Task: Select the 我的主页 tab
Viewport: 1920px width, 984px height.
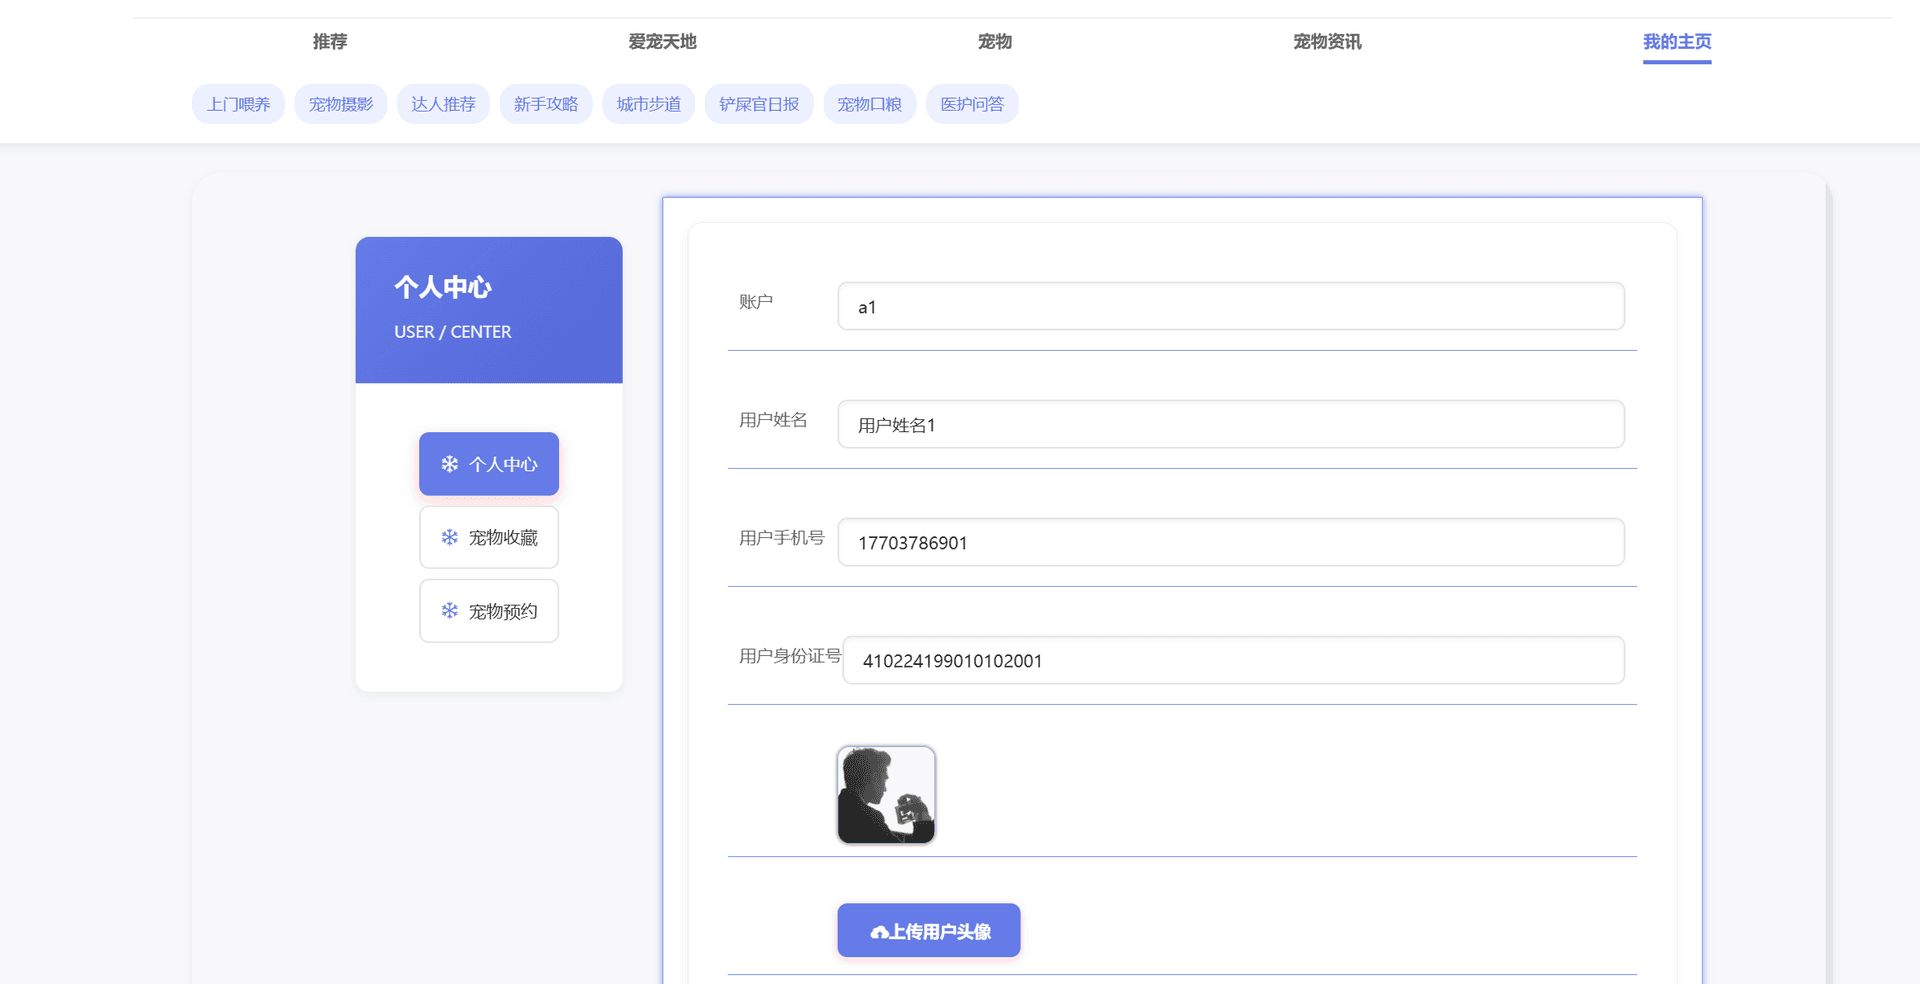Action: tap(1676, 42)
